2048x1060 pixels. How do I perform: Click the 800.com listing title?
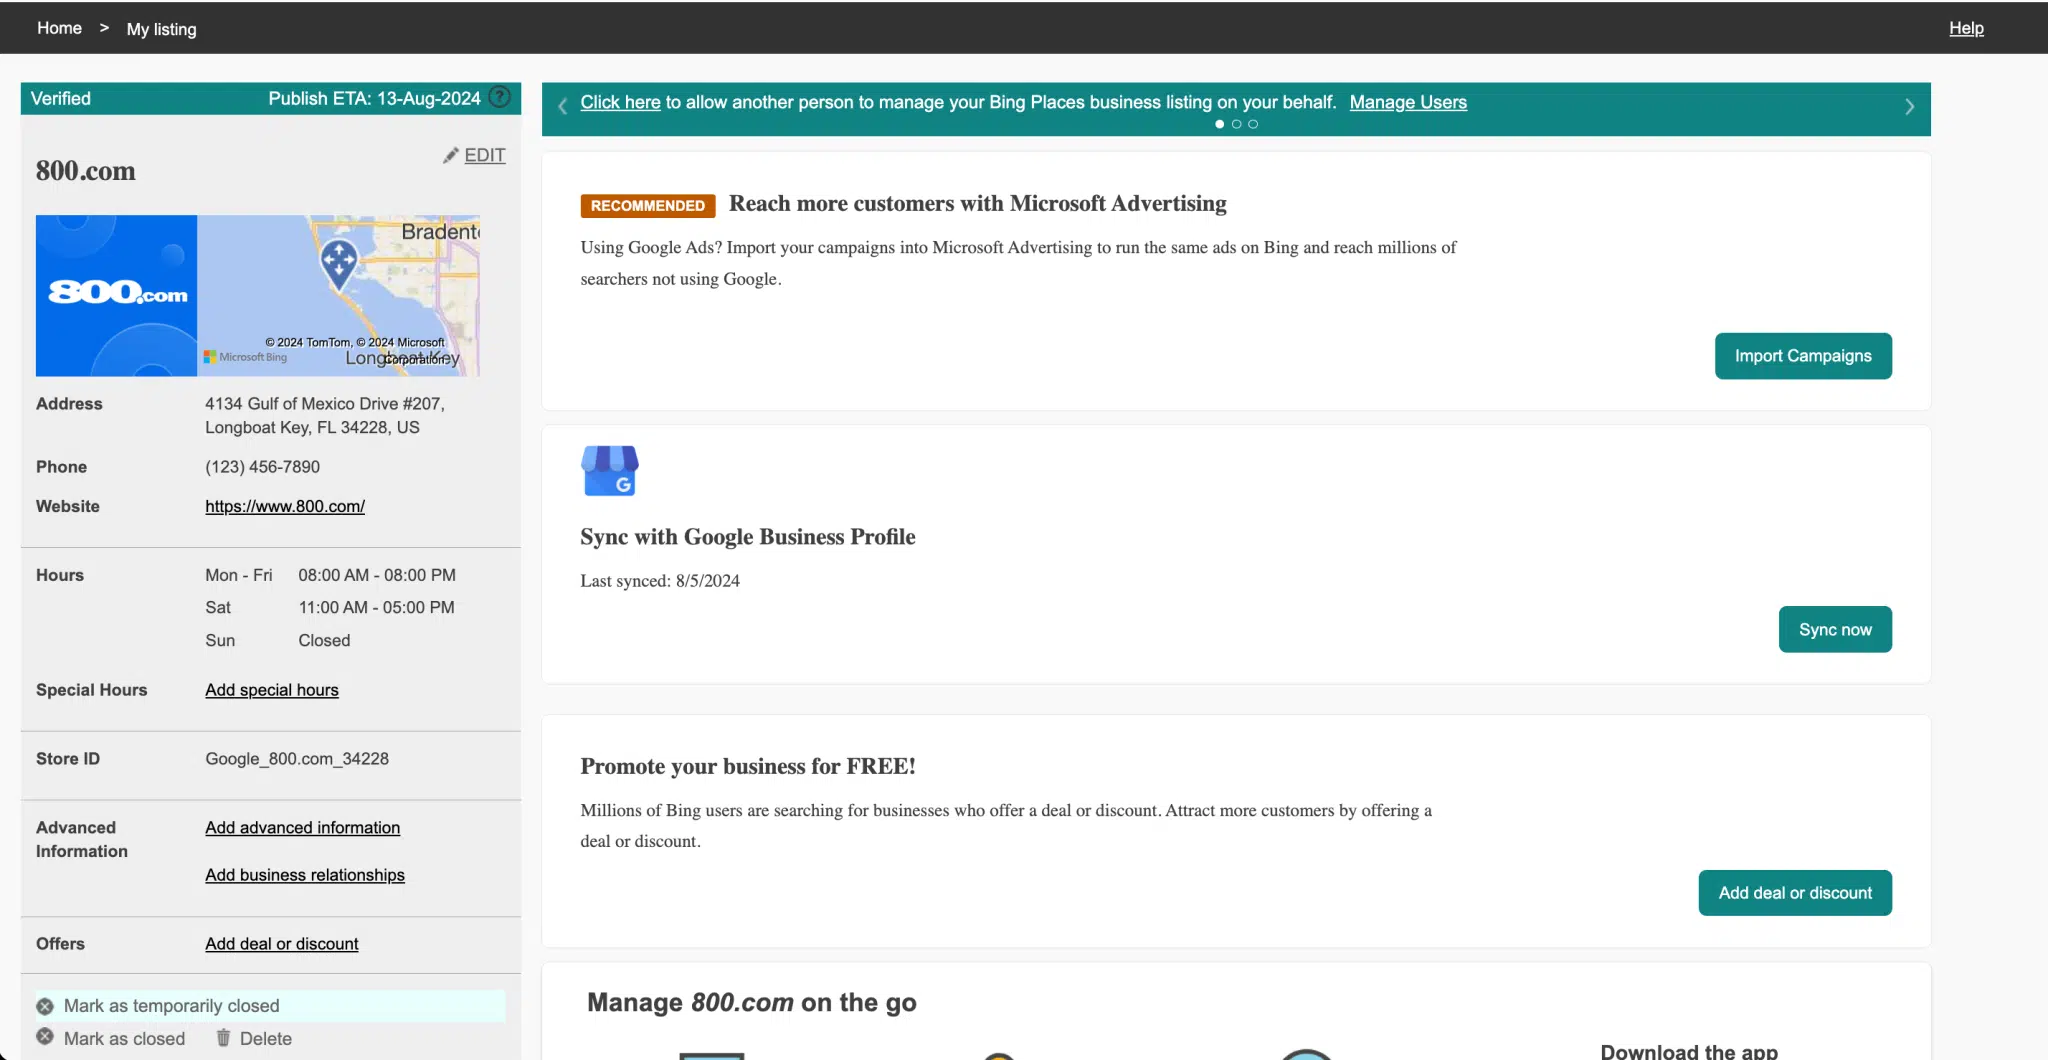(86, 171)
